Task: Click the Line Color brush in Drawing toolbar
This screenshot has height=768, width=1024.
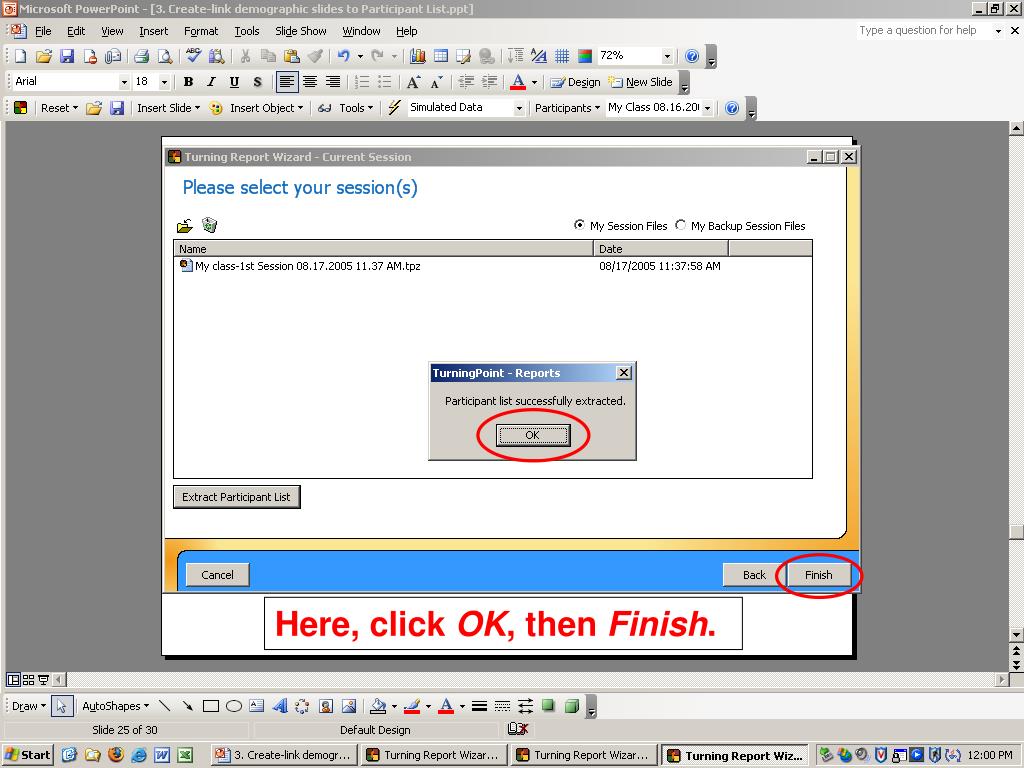Action: (412, 706)
